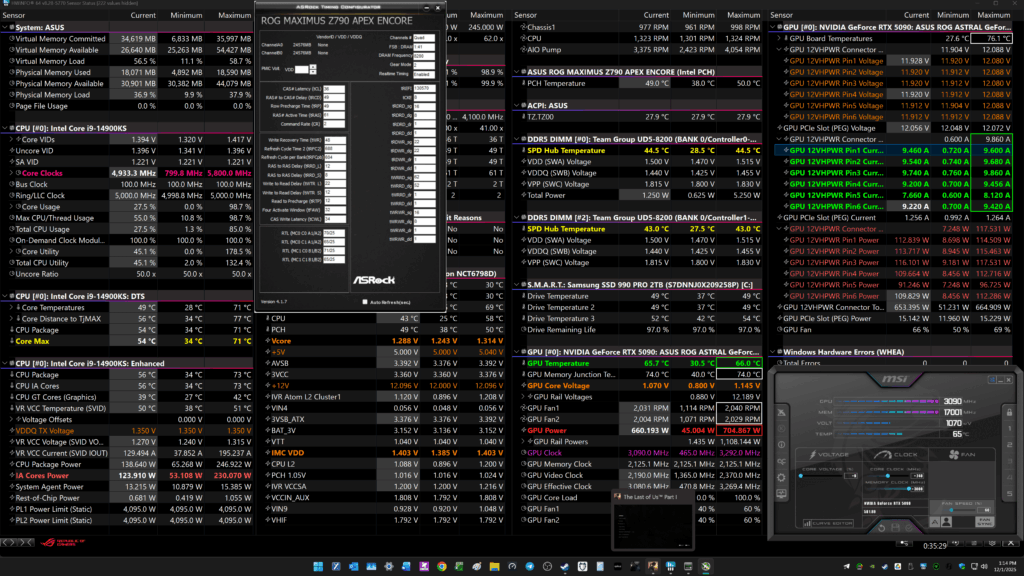The image size is (1024, 576).
Task: Click the tREFI value field in Timing Configurator
Action: point(424,88)
